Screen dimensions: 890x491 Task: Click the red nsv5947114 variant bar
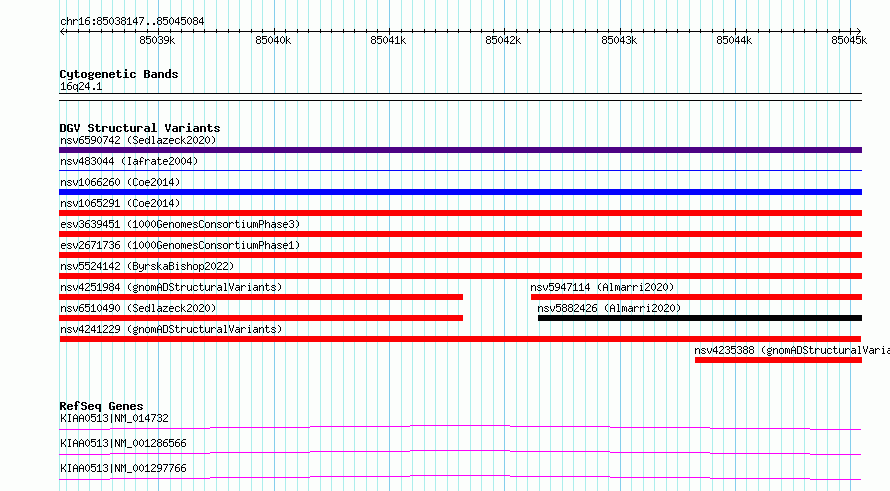pos(696,297)
